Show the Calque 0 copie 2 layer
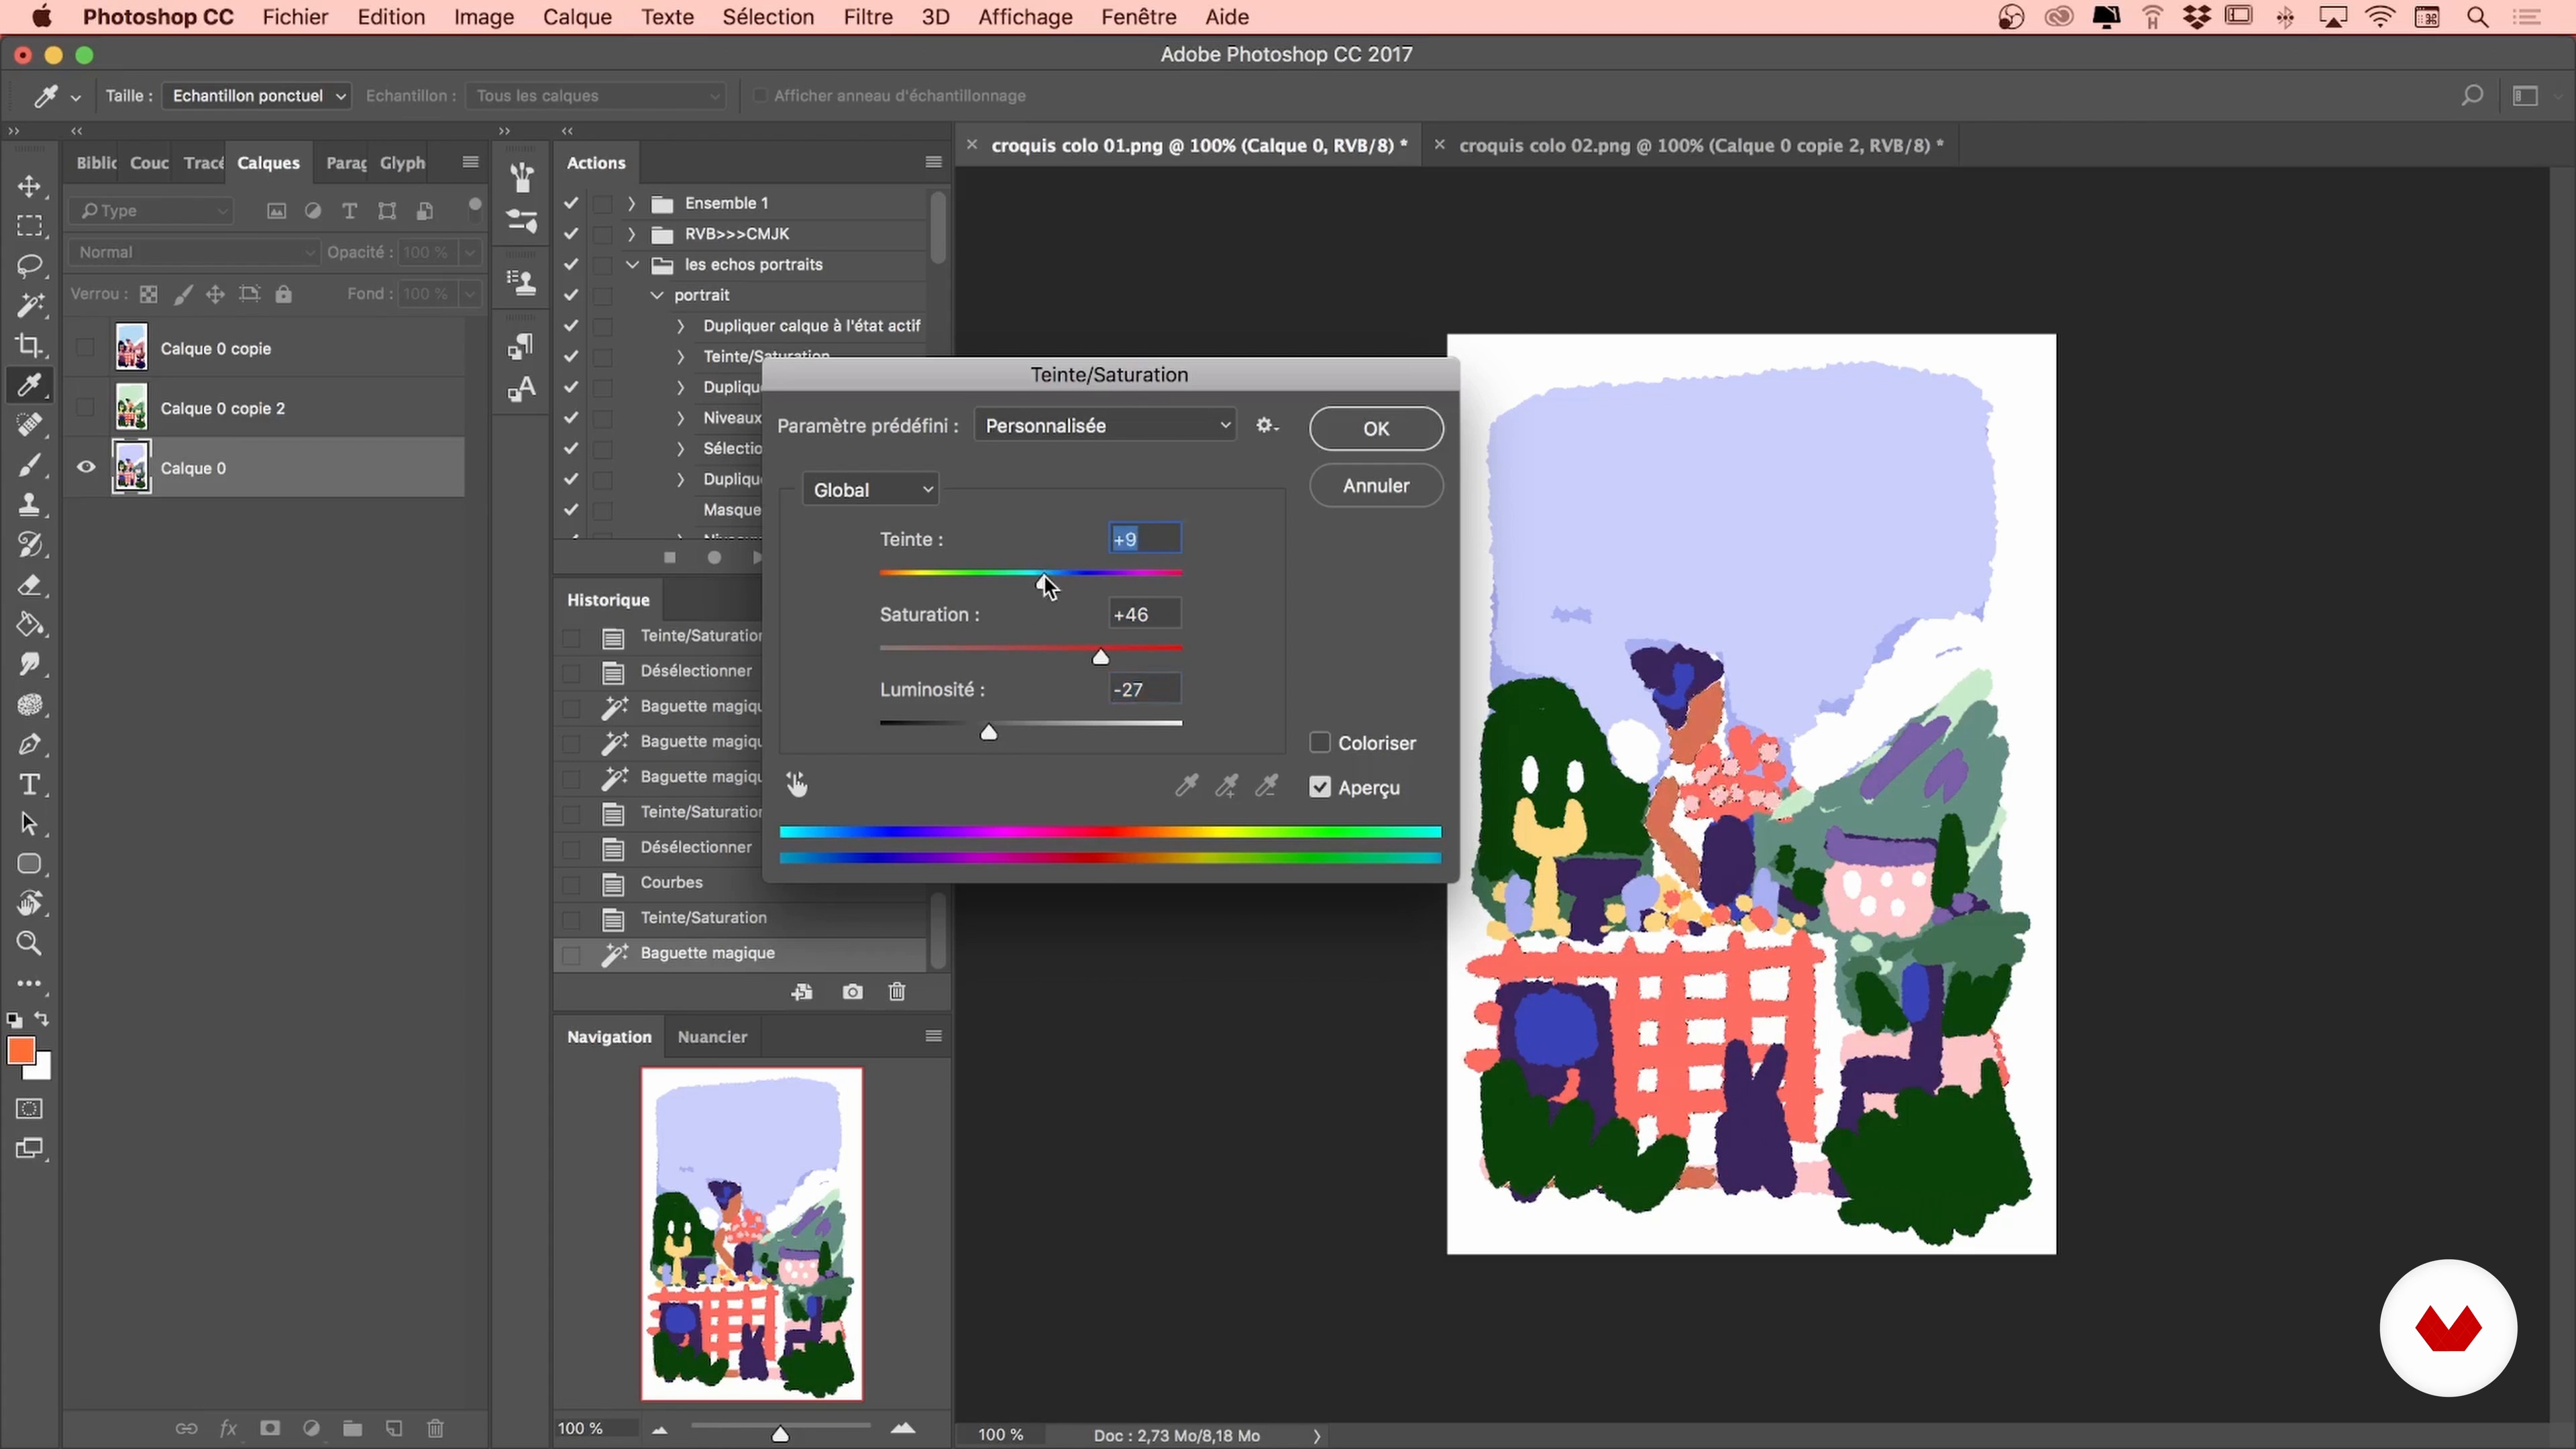Viewport: 2576px width, 1449px height. coord(86,408)
